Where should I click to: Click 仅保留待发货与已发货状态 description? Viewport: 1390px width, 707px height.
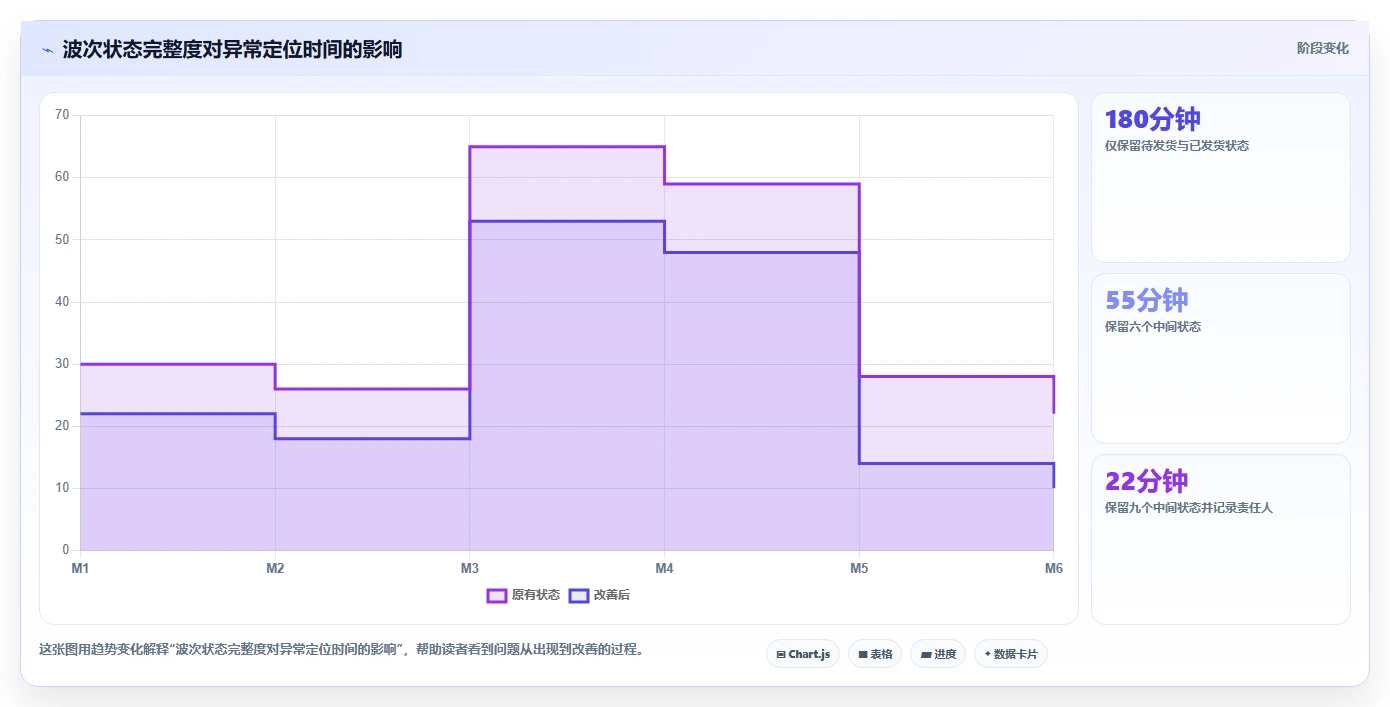pyautogui.click(x=1177, y=145)
